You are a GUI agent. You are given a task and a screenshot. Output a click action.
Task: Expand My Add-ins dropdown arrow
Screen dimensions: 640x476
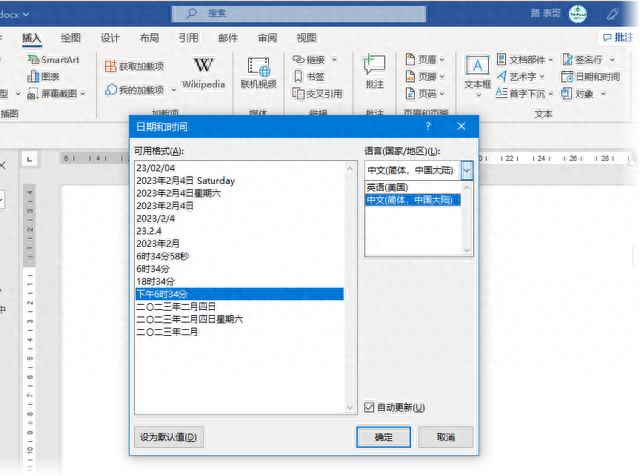173,90
